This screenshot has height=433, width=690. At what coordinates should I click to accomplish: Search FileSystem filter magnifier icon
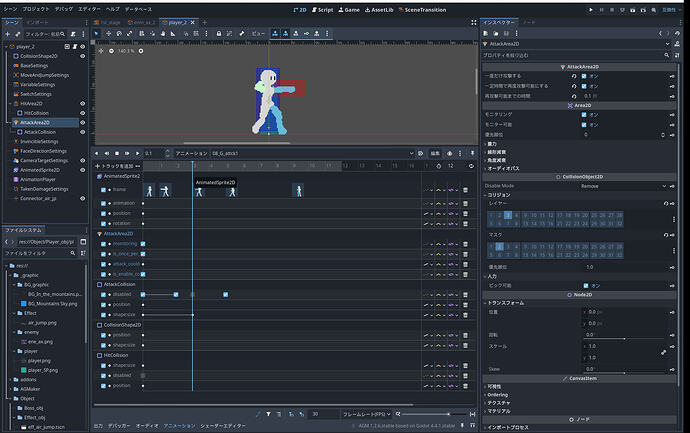[x=73, y=253]
